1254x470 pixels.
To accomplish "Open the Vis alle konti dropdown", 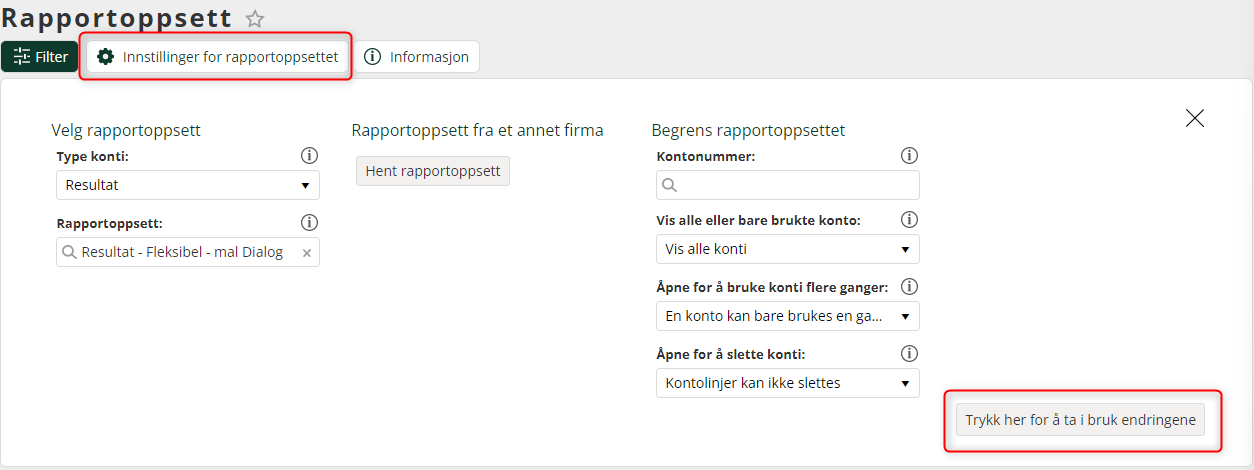I will [x=788, y=249].
